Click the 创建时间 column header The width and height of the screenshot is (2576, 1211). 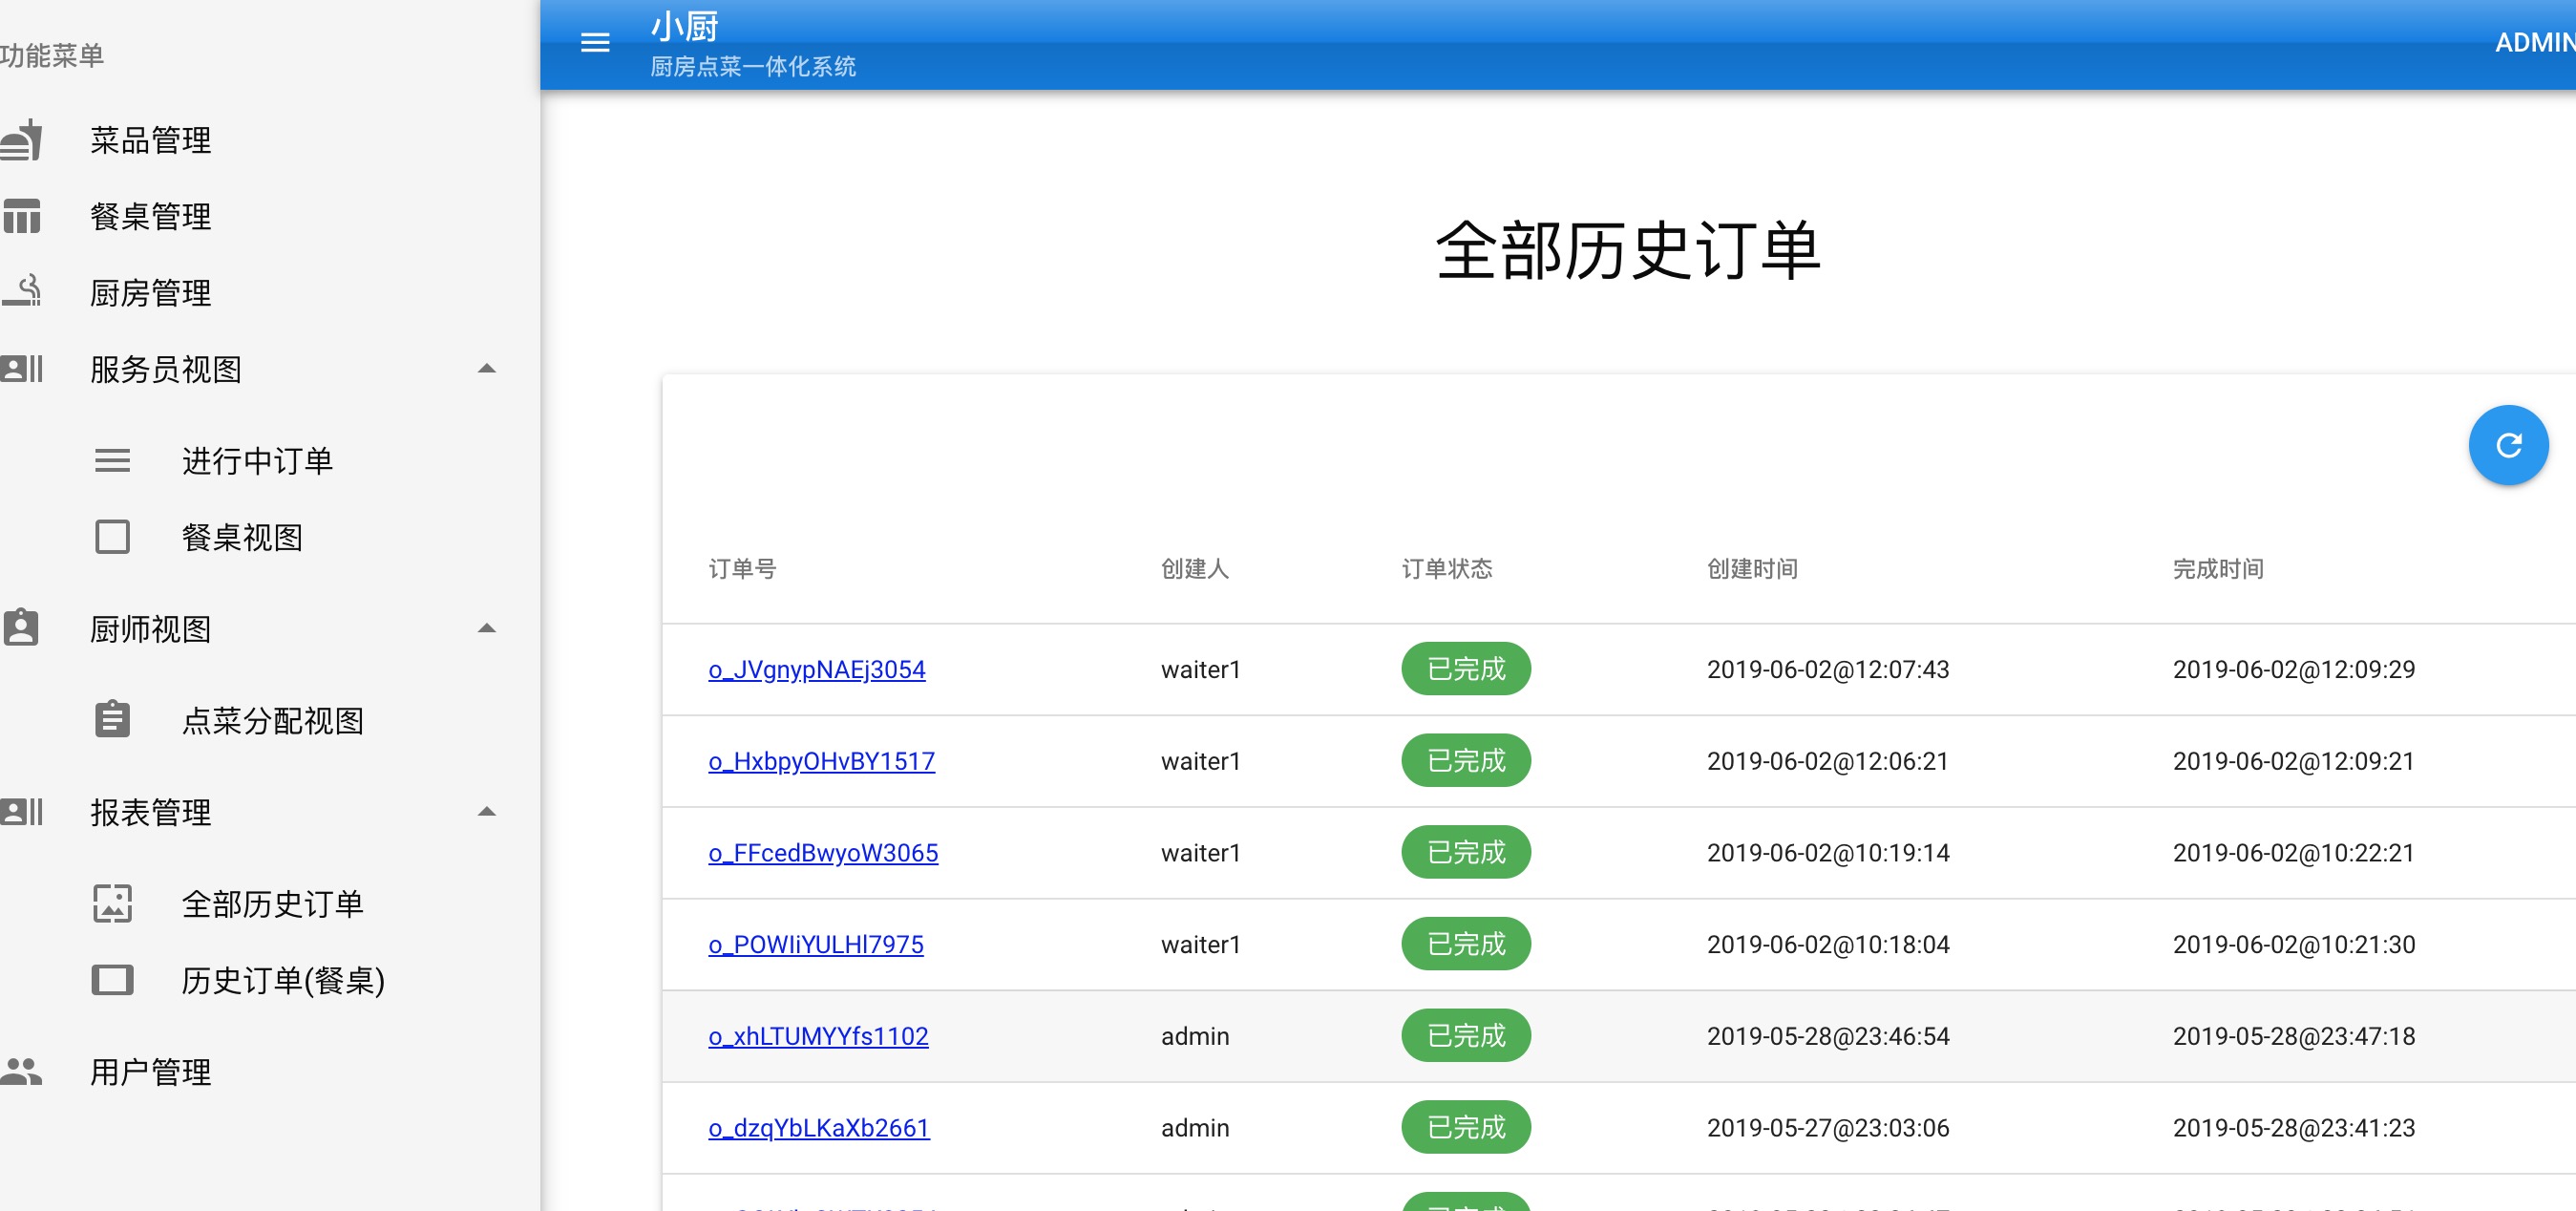point(1751,569)
